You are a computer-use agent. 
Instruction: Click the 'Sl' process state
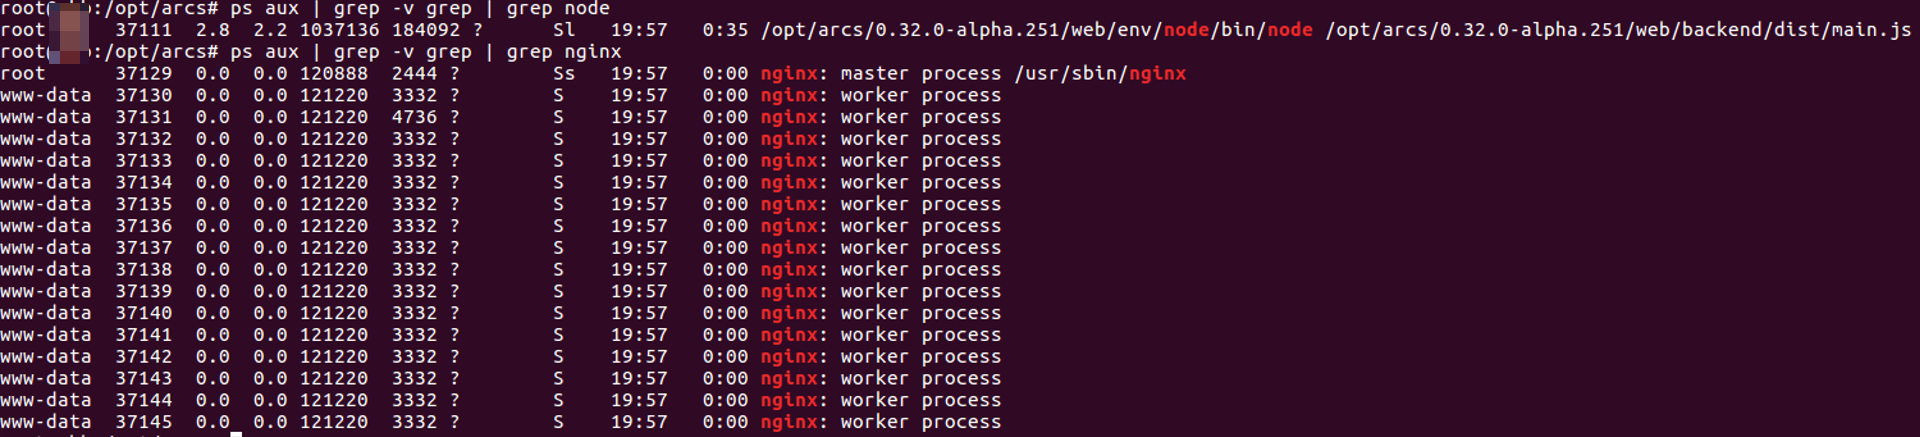click(564, 30)
